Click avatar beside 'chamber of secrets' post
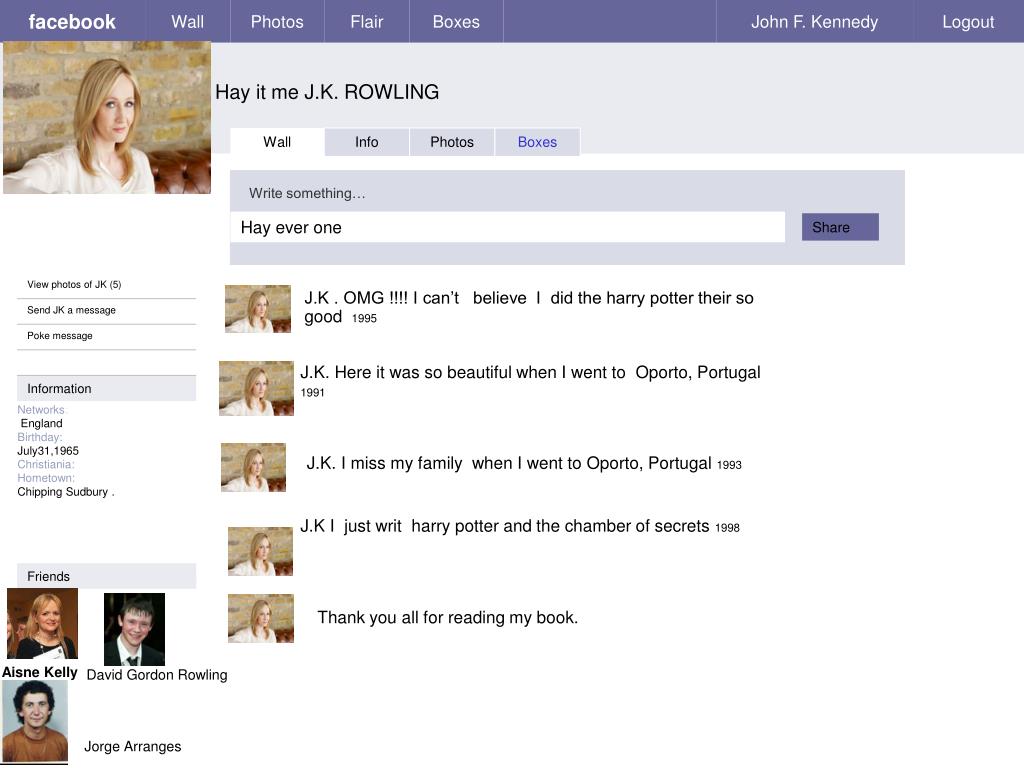 coord(260,551)
